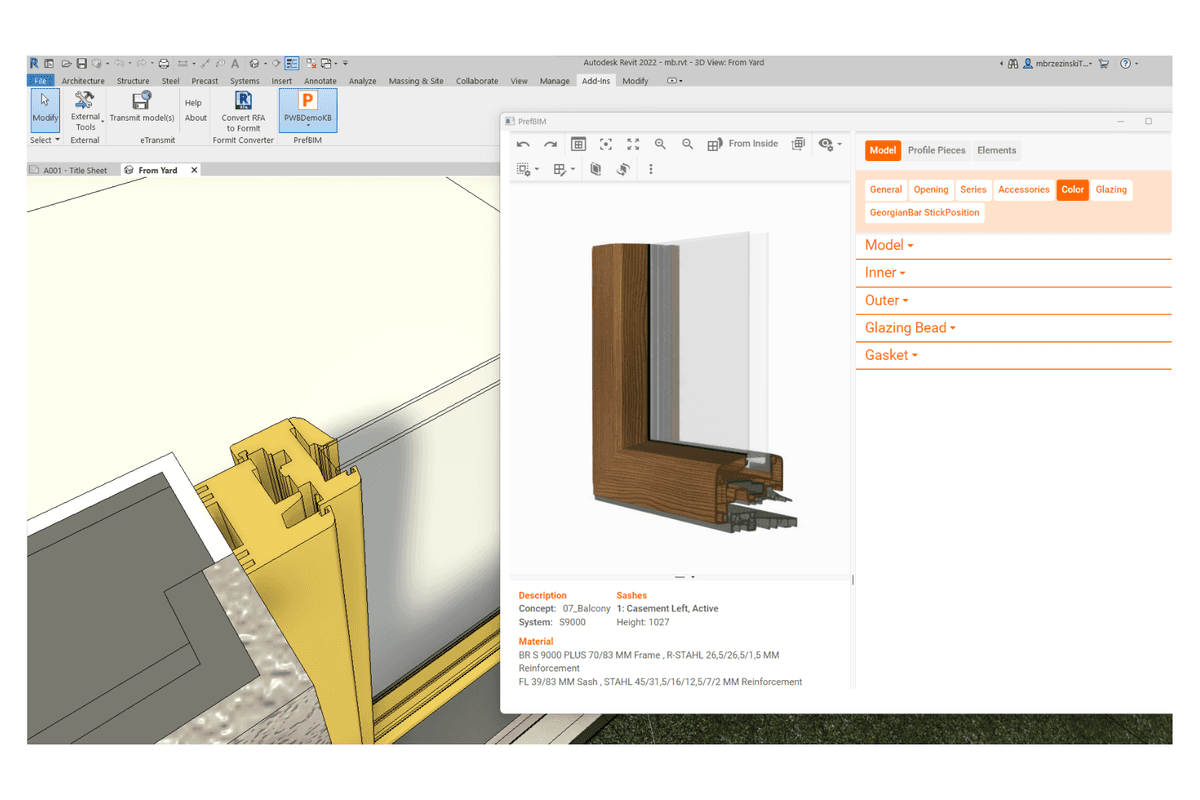
Task: Open the General sub-tab
Action: (x=886, y=190)
